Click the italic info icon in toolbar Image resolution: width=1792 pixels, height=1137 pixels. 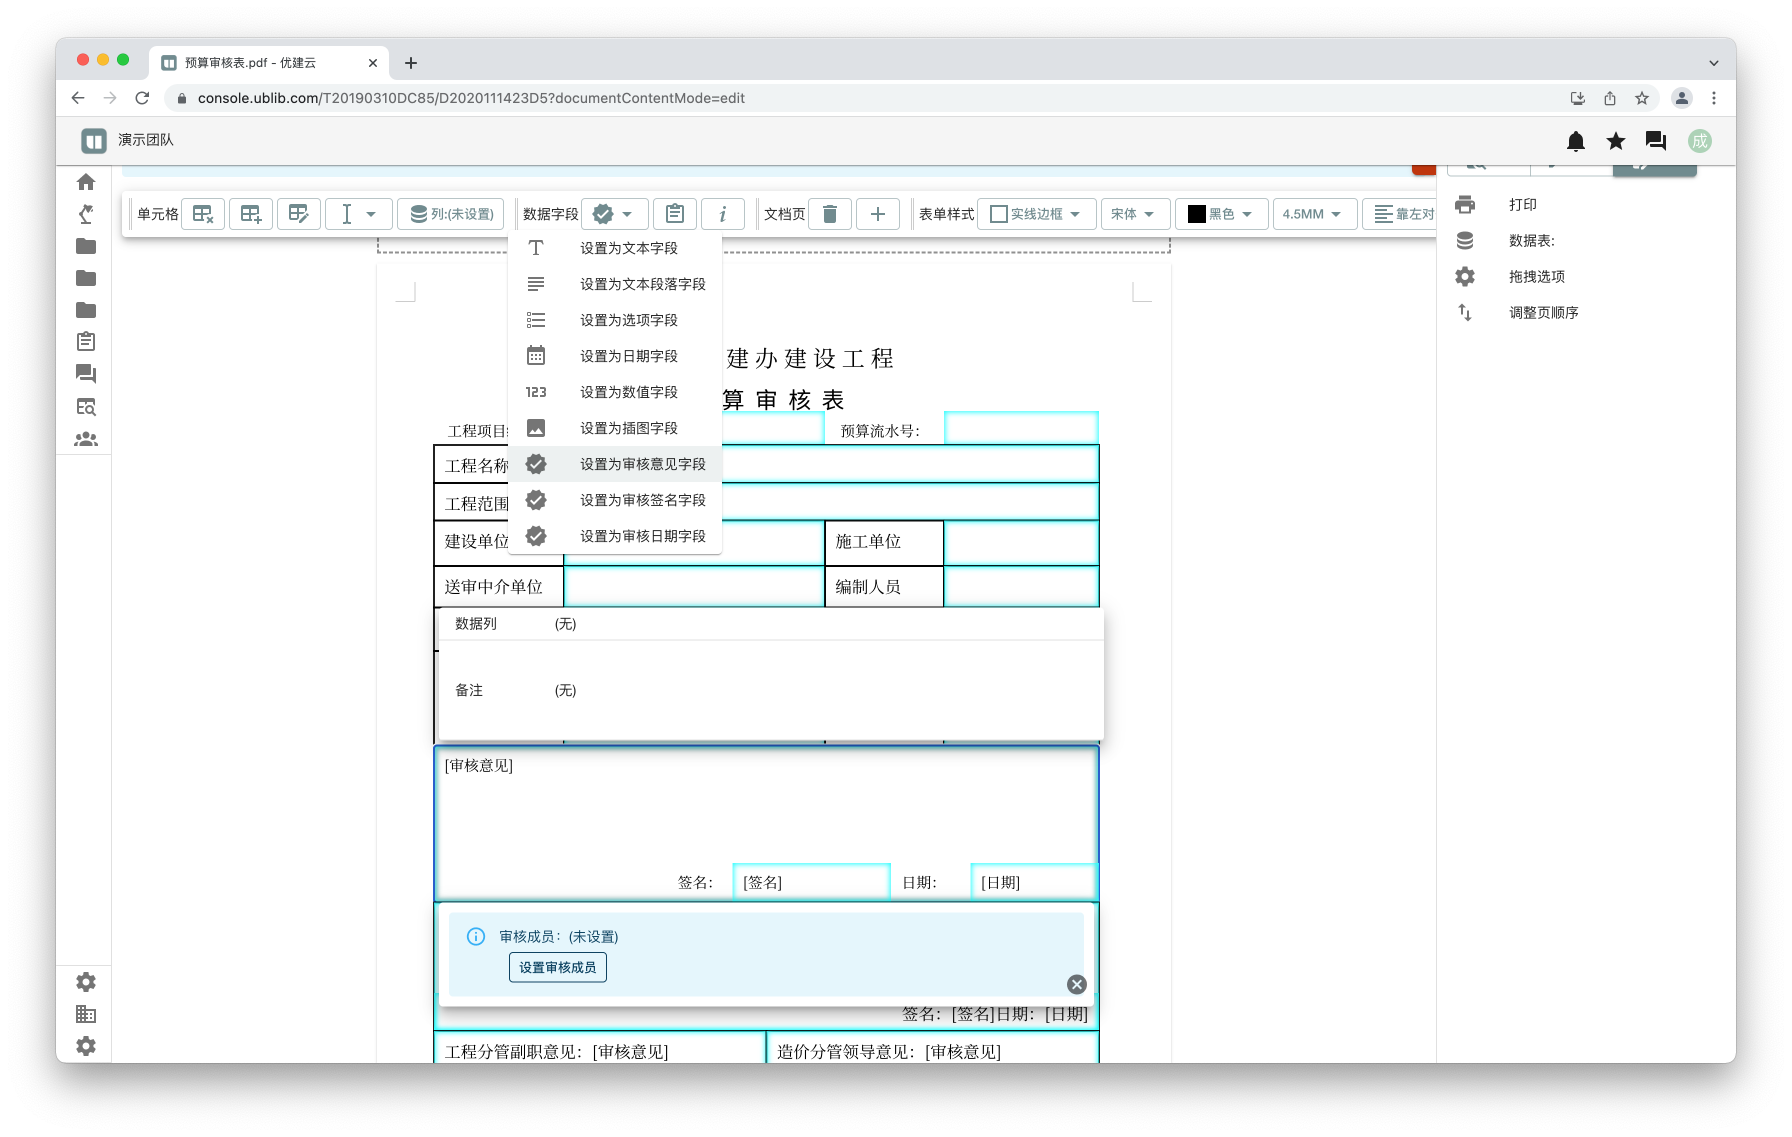(x=722, y=214)
